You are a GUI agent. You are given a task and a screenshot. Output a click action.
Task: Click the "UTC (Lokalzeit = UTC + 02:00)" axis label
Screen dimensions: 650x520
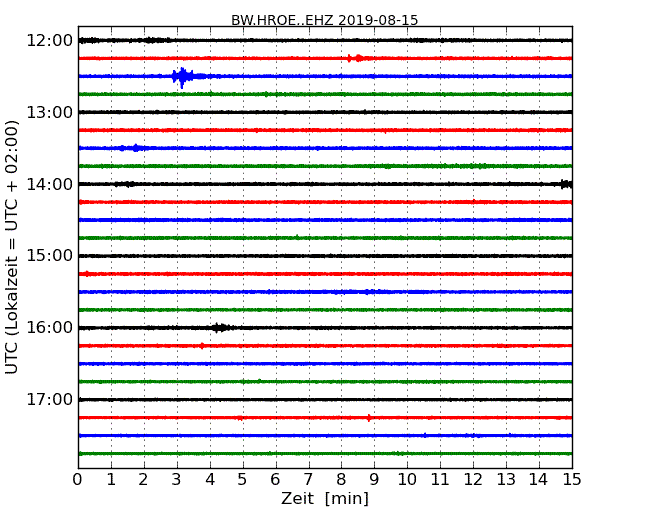coord(12,247)
